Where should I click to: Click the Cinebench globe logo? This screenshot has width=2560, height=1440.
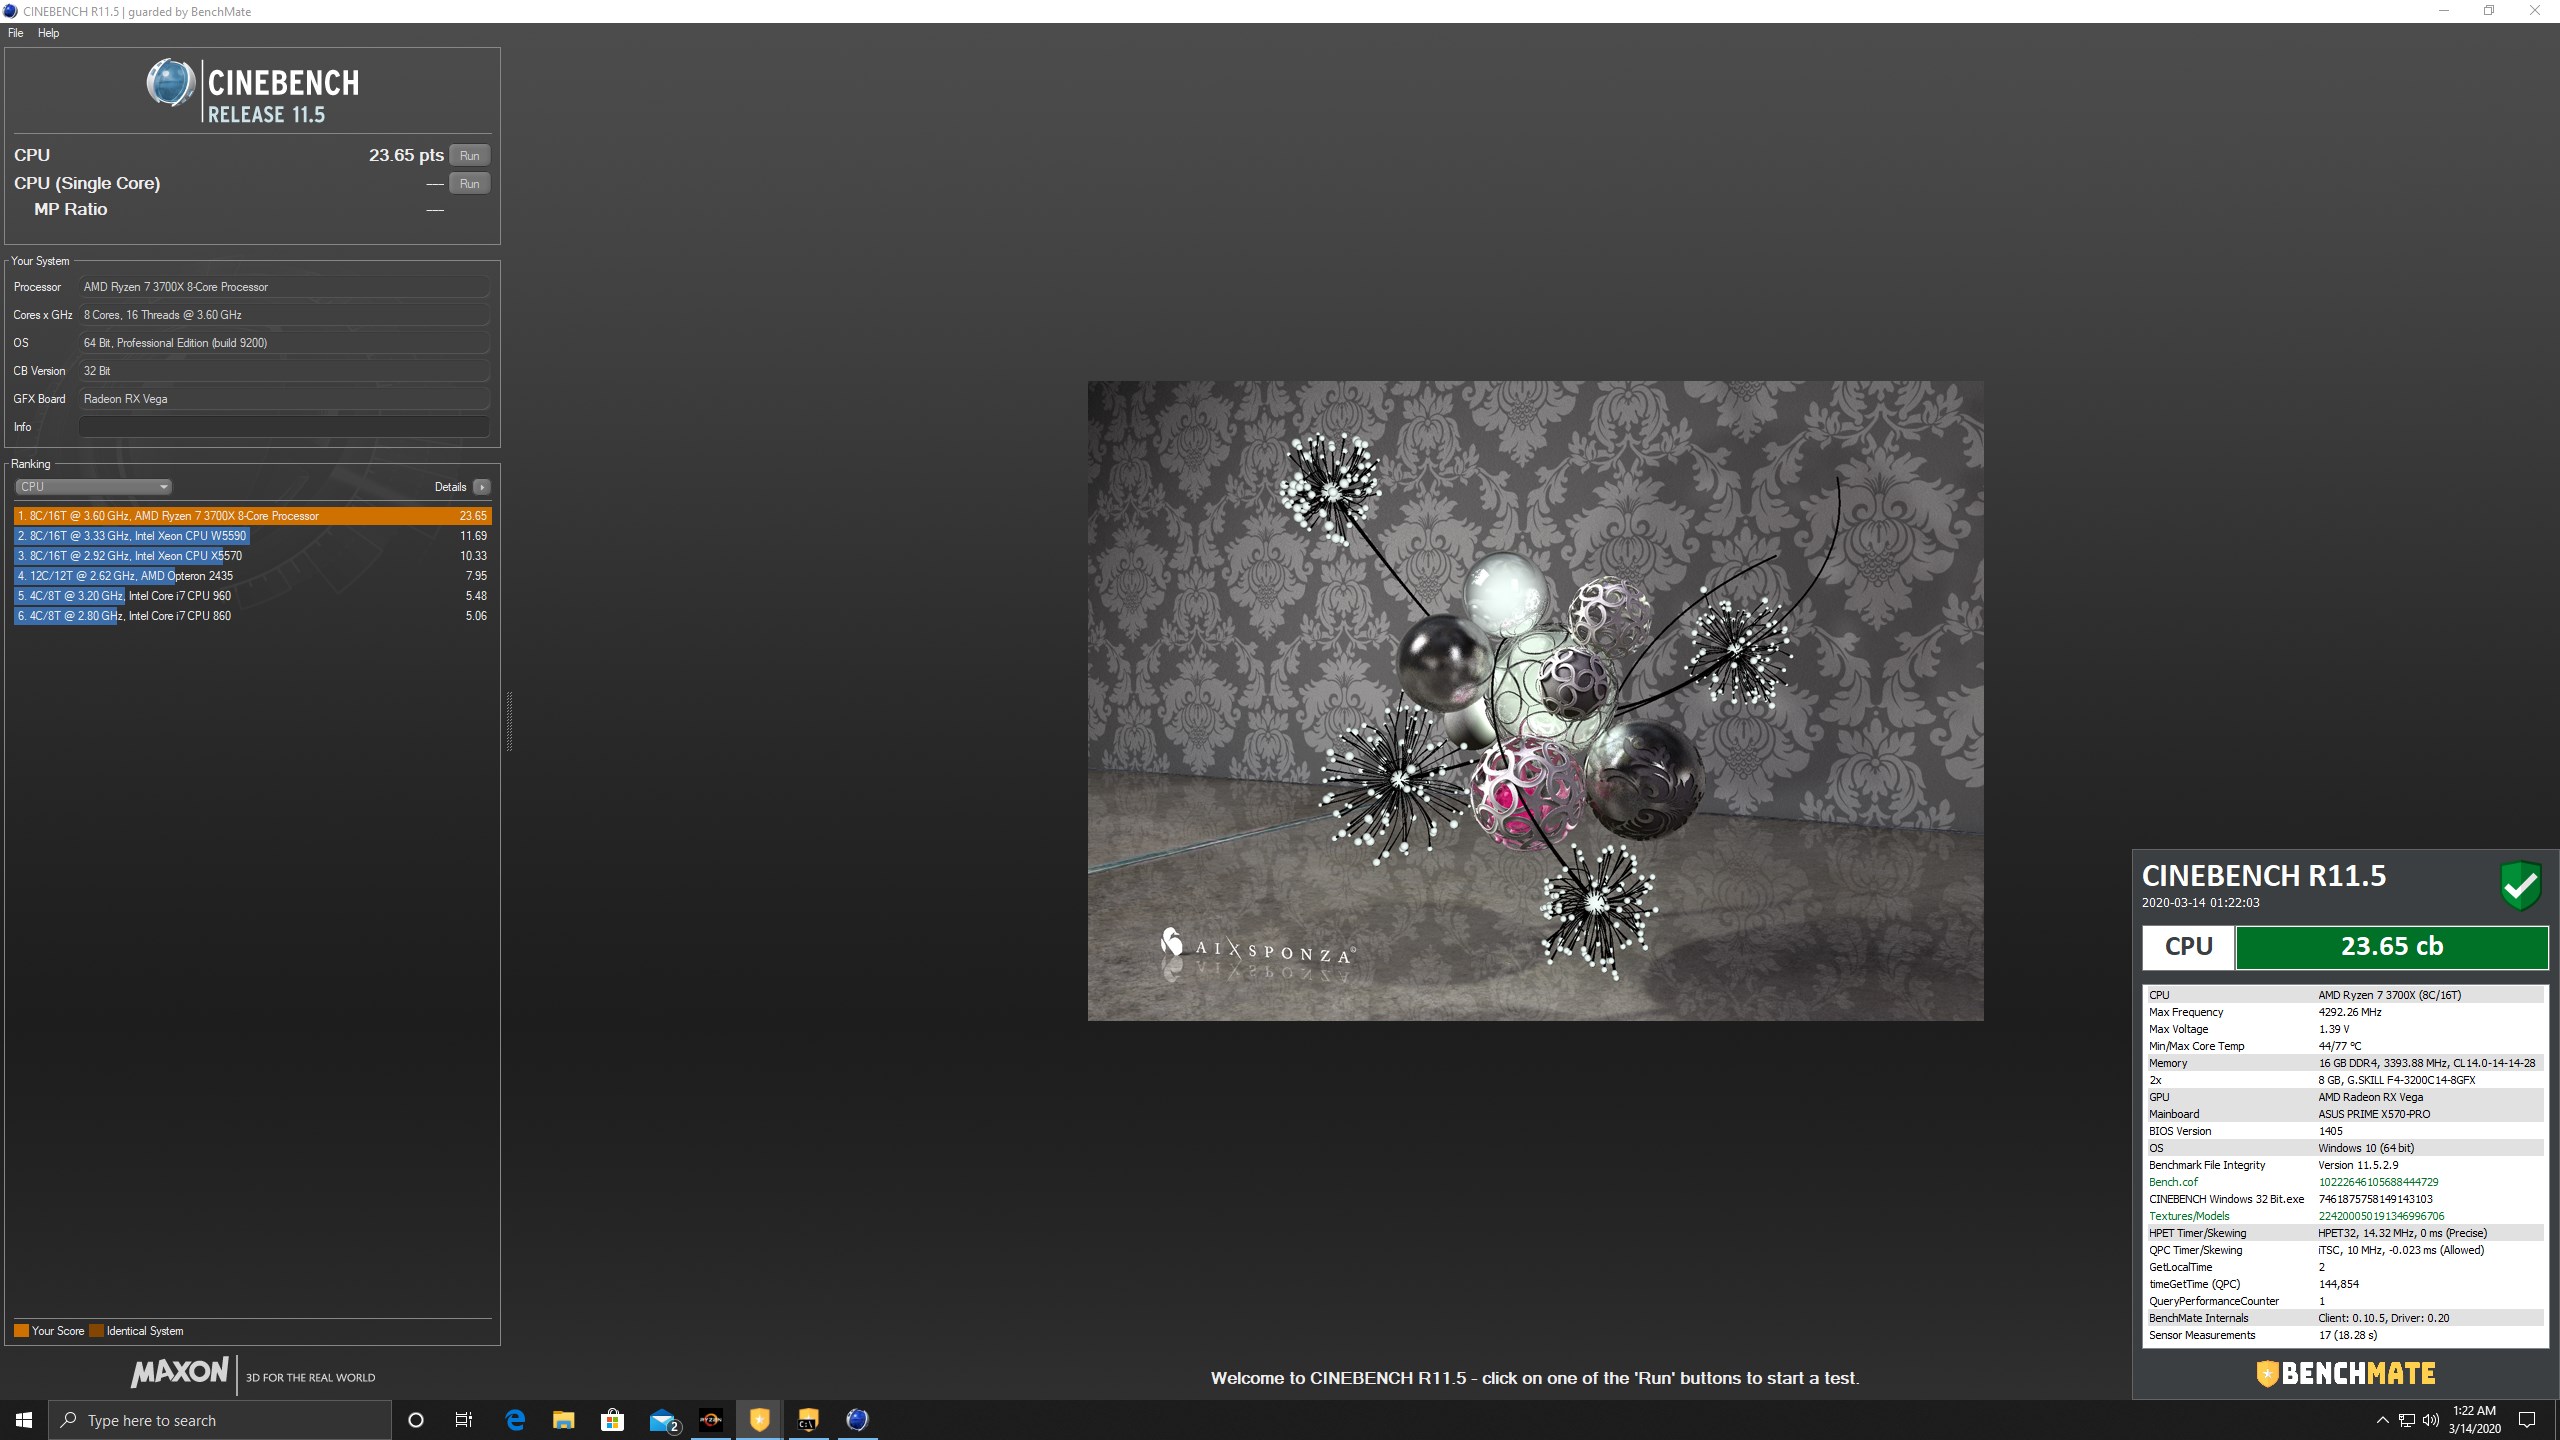coord(171,83)
